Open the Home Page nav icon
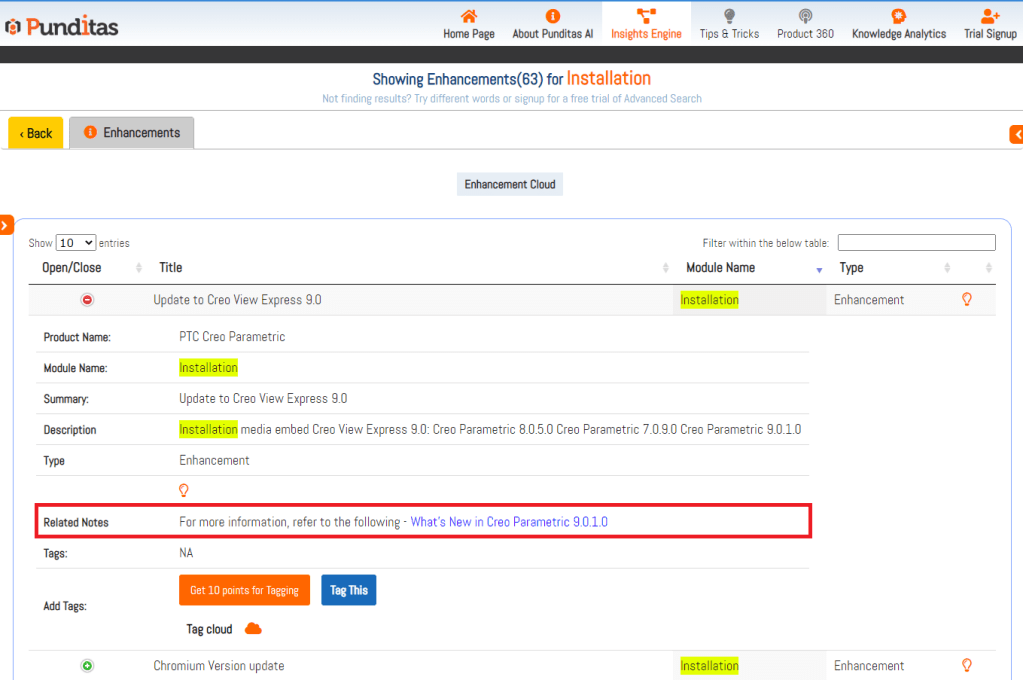 click(x=468, y=16)
